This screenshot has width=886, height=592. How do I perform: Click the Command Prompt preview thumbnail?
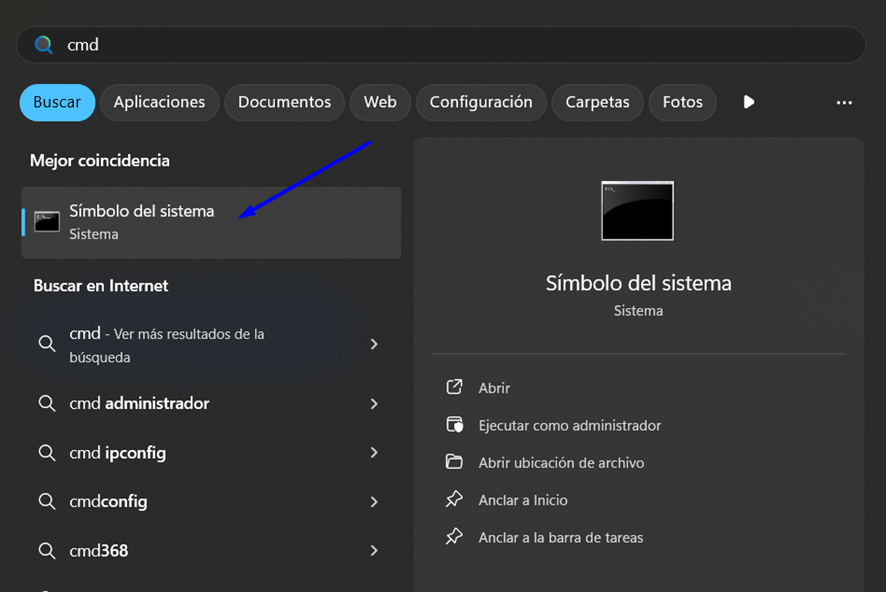pyautogui.click(x=637, y=210)
